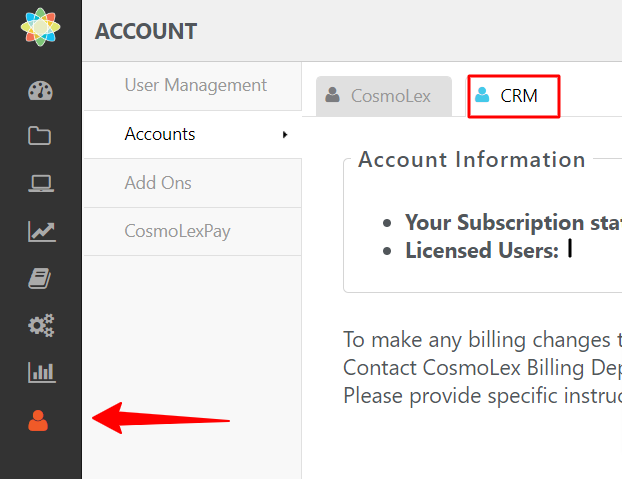622x479 pixels.
Task: Go to CosmoLexPay menu item
Action: (x=176, y=231)
